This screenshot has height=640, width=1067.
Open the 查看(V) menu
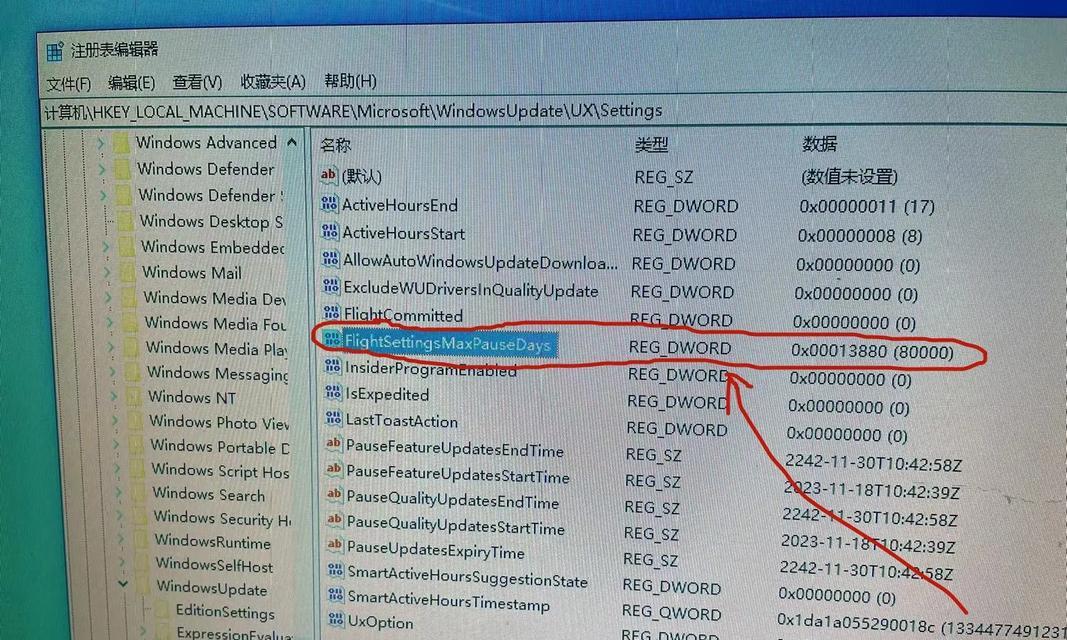(197, 82)
